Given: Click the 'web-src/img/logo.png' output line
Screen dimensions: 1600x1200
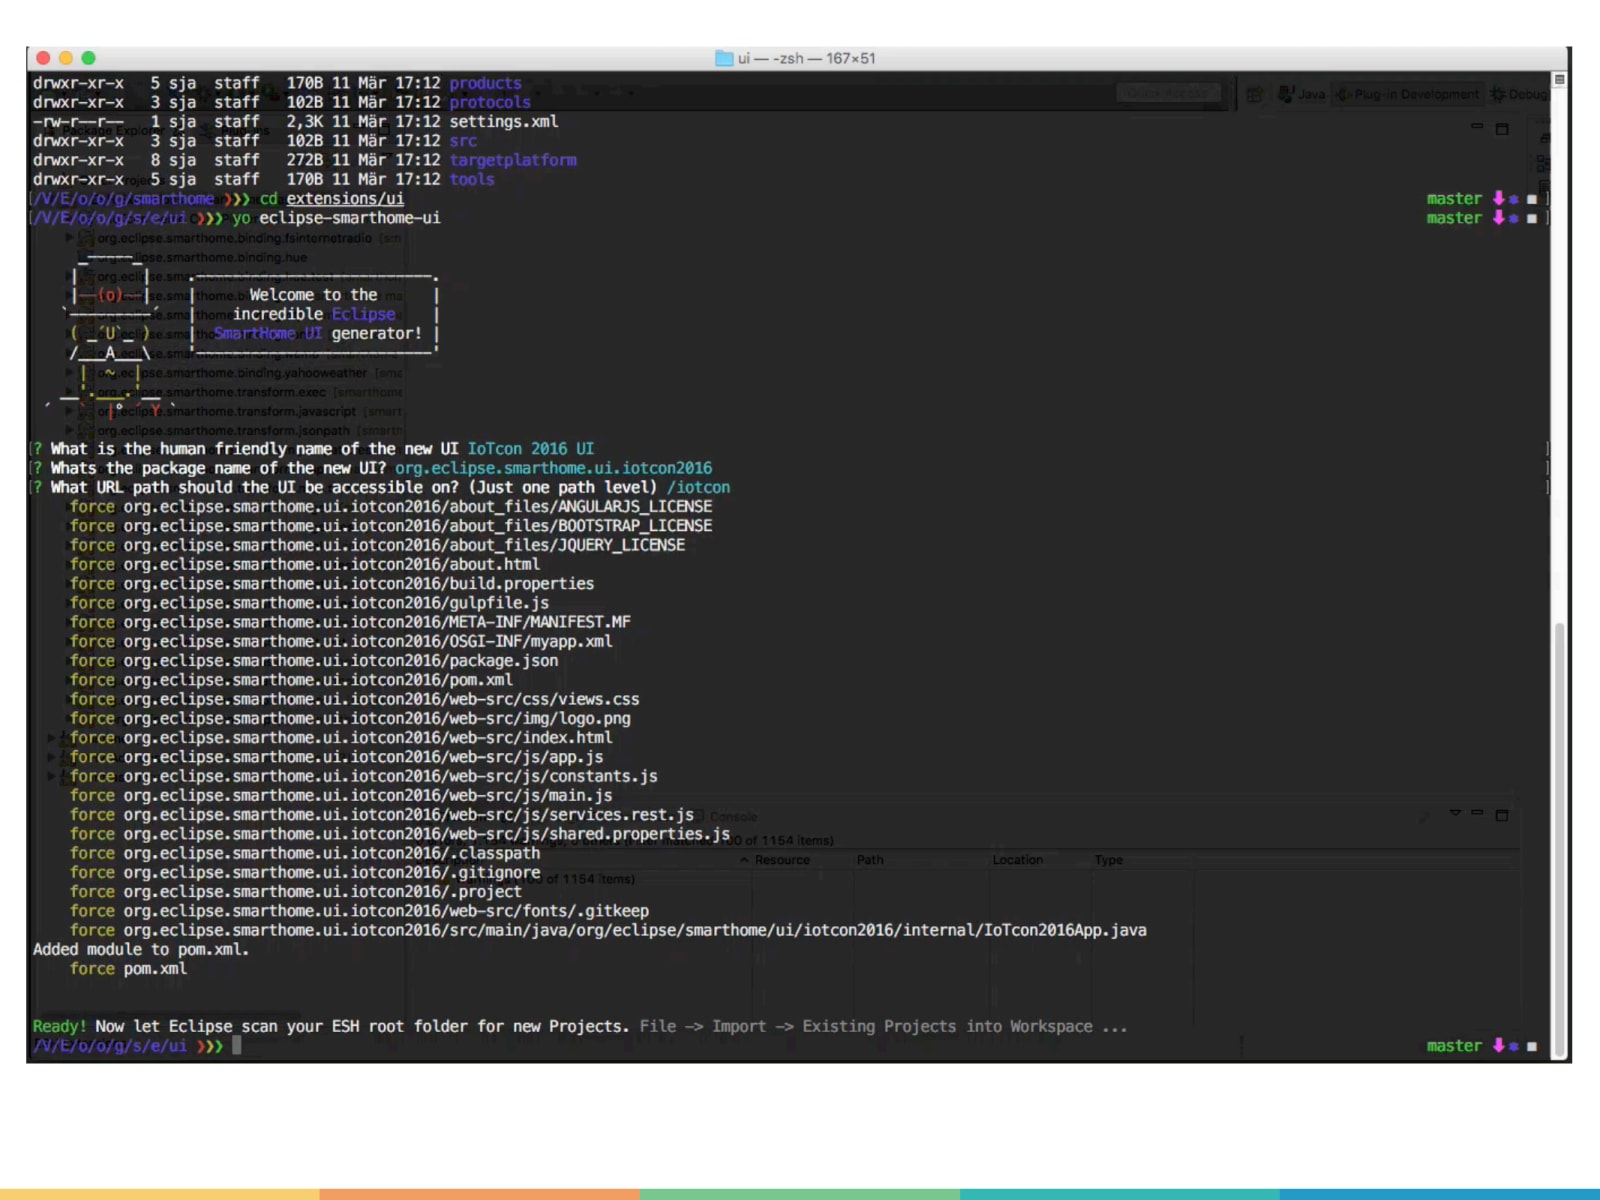Looking at the screenshot, I should coord(350,718).
